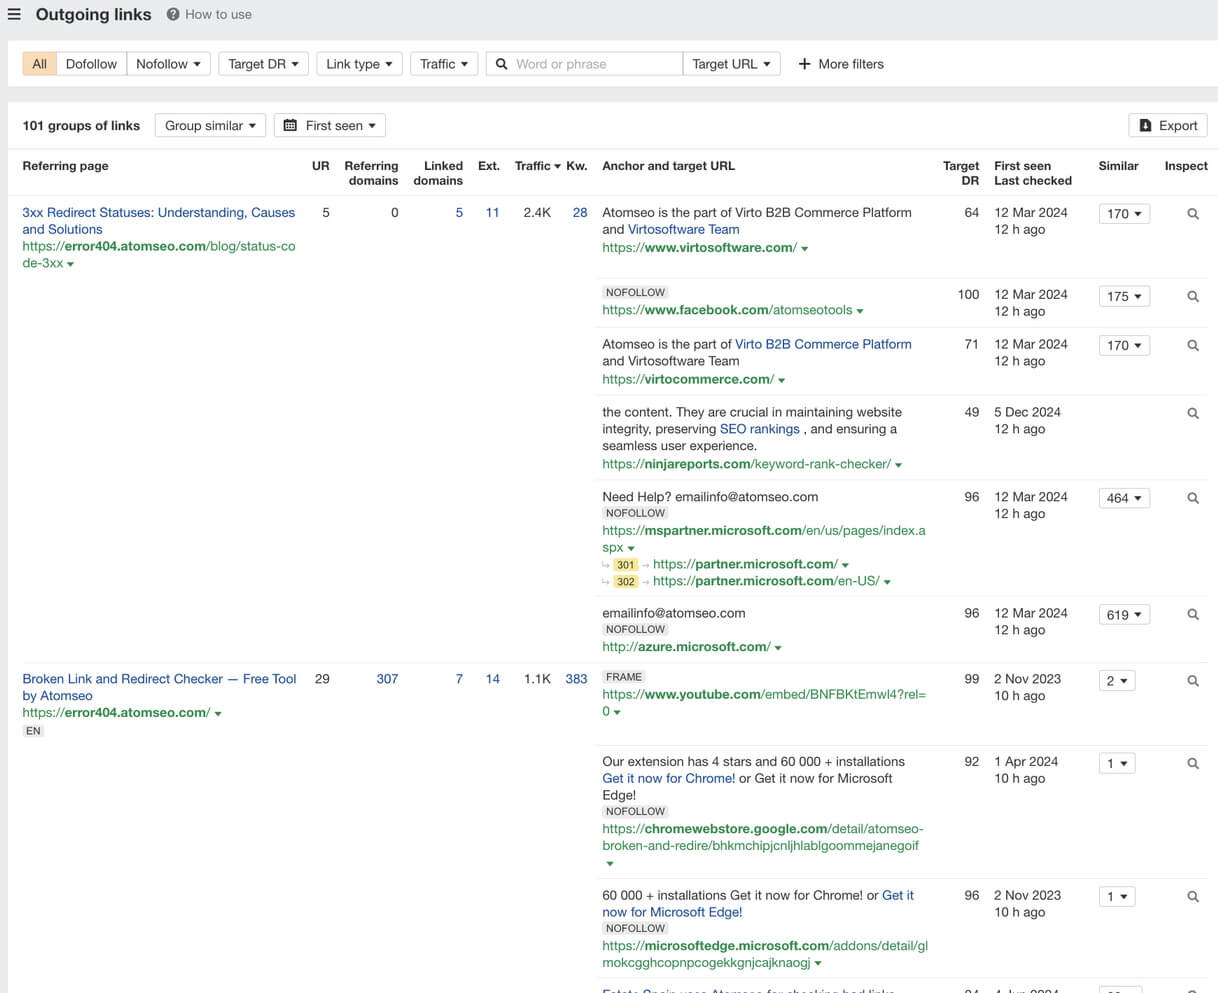The width and height of the screenshot is (1218, 993).
Task: Click the 28 keywords value
Action: click(580, 213)
